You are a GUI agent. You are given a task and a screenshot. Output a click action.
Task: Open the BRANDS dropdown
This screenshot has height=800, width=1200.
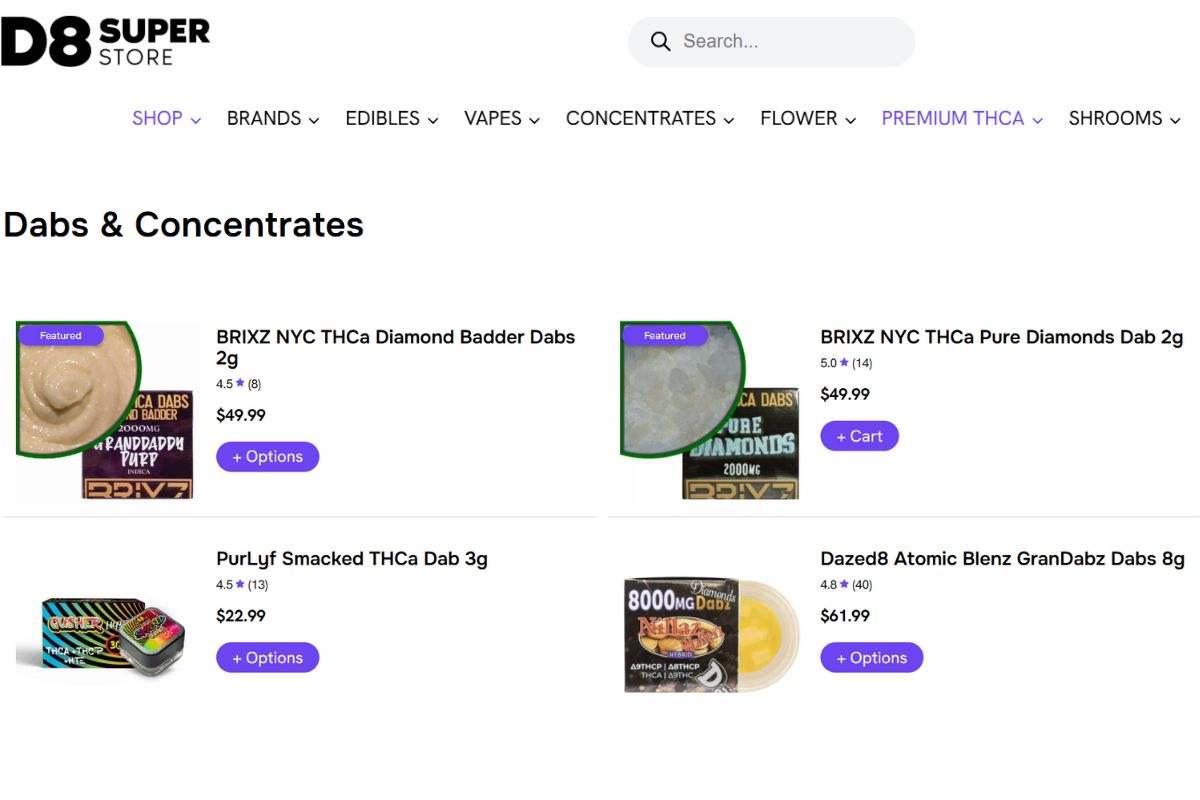314,118
